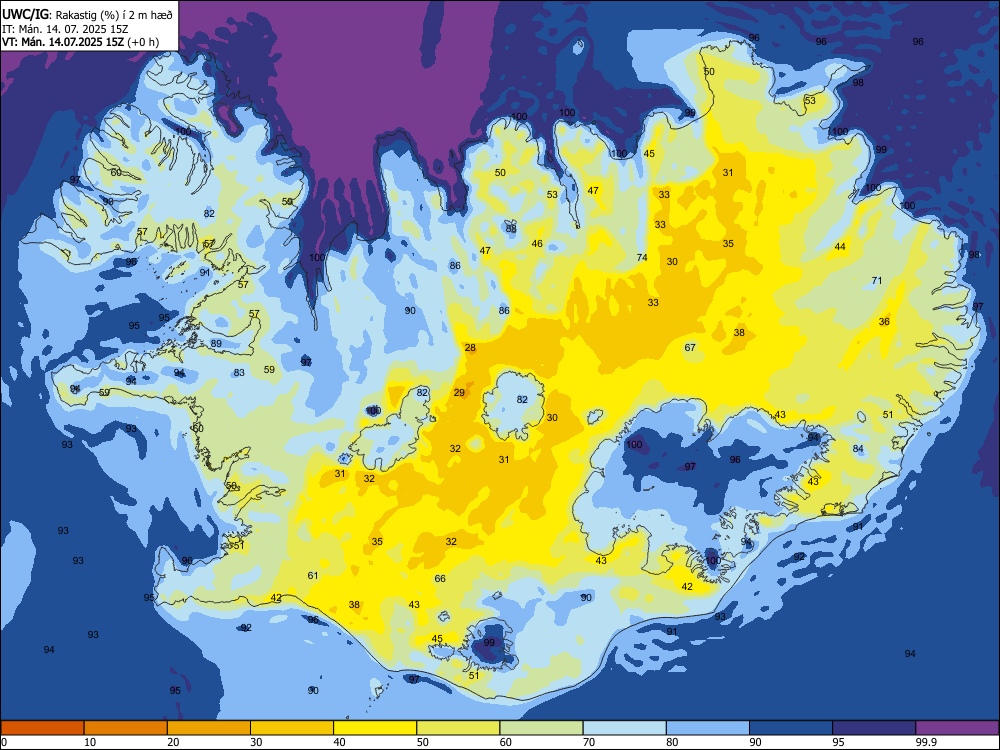
Task: Click the pale blue 70–80 legend swatch
Action: [x=624, y=728]
